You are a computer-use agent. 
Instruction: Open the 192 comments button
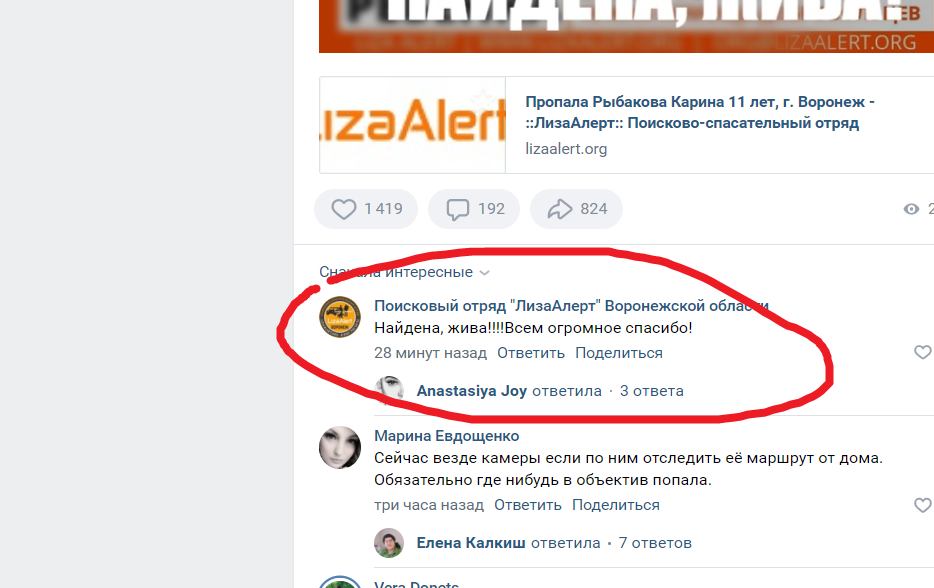474,209
